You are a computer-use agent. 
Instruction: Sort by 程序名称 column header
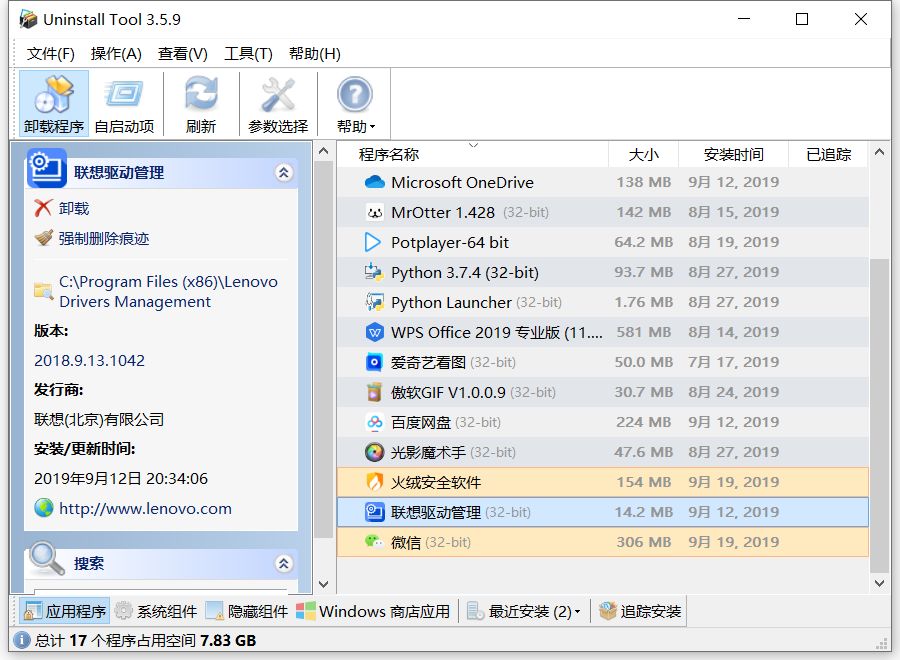[x=472, y=154]
